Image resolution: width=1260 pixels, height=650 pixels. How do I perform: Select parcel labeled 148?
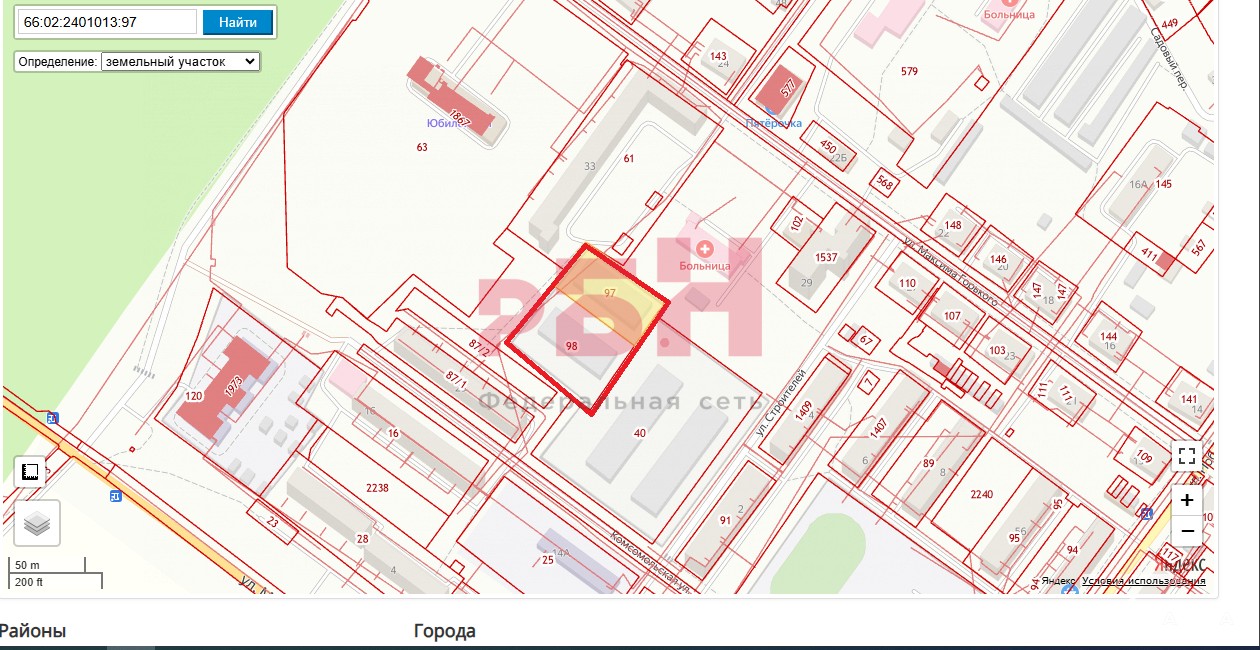click(x=953, y=225)
